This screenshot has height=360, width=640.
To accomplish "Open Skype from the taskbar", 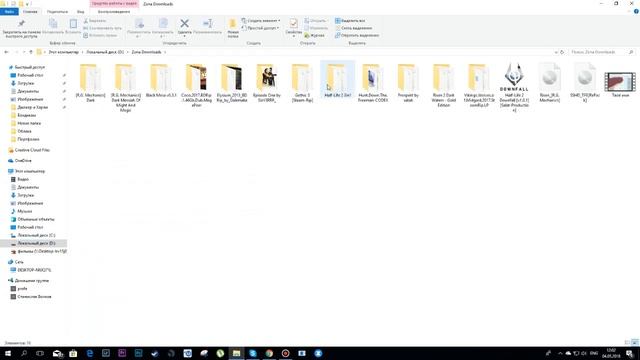I will [253, 353].
